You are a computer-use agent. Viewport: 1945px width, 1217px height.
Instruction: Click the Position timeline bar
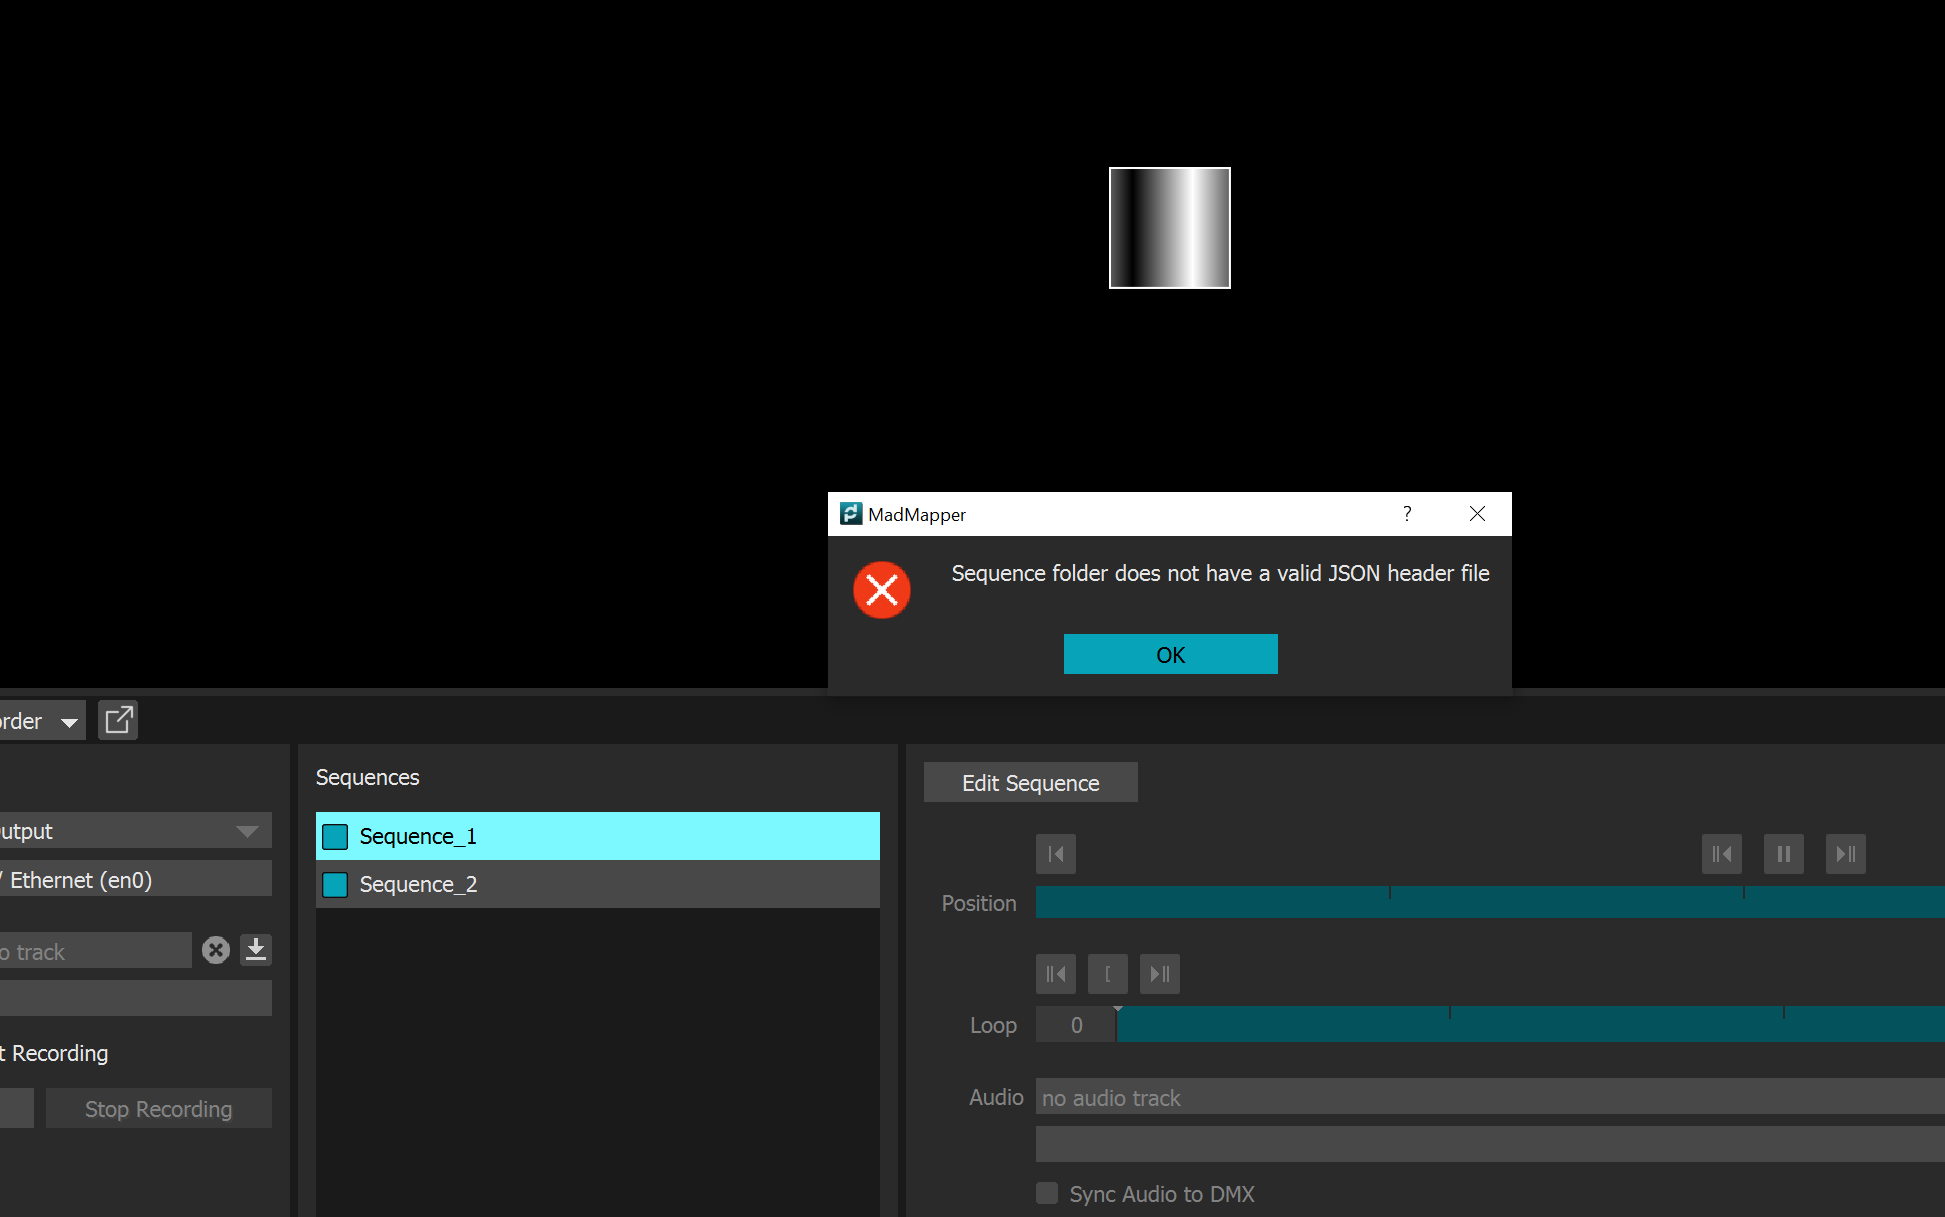coord(1490,903)
